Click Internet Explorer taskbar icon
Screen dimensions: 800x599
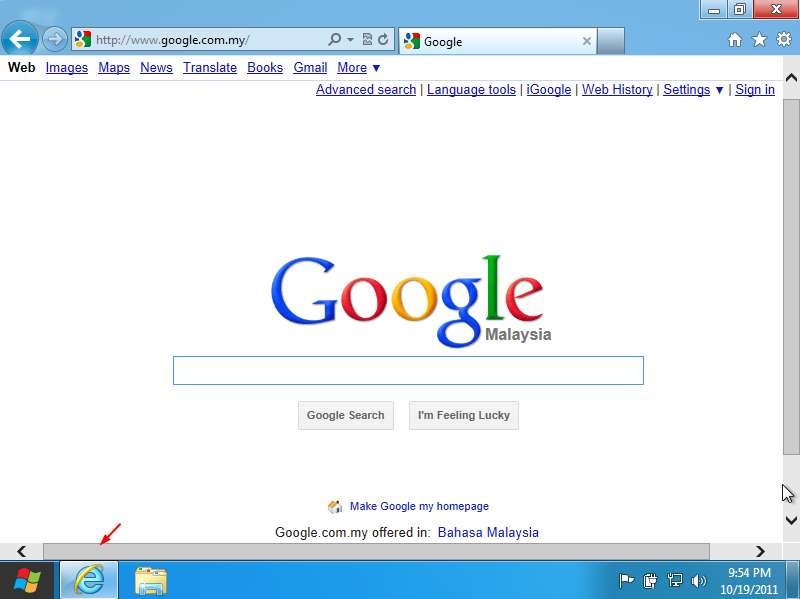coord(89,580)
